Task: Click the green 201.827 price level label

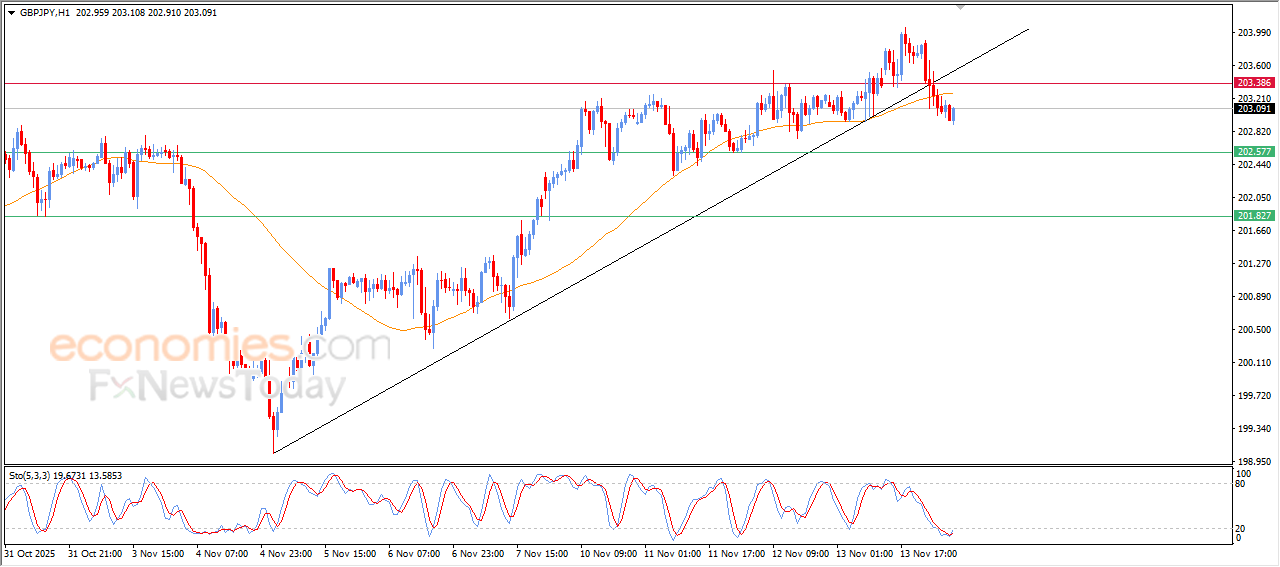Action: pyautogui.click(x=1253, y=216)
